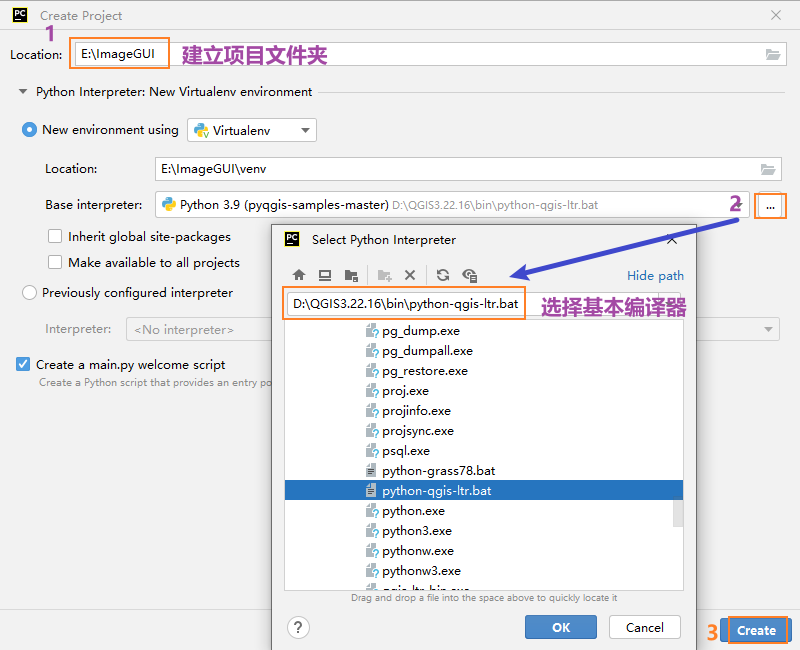Click the python.exe file icon
The image size is (800, 650).
click(x=372, y=511)
